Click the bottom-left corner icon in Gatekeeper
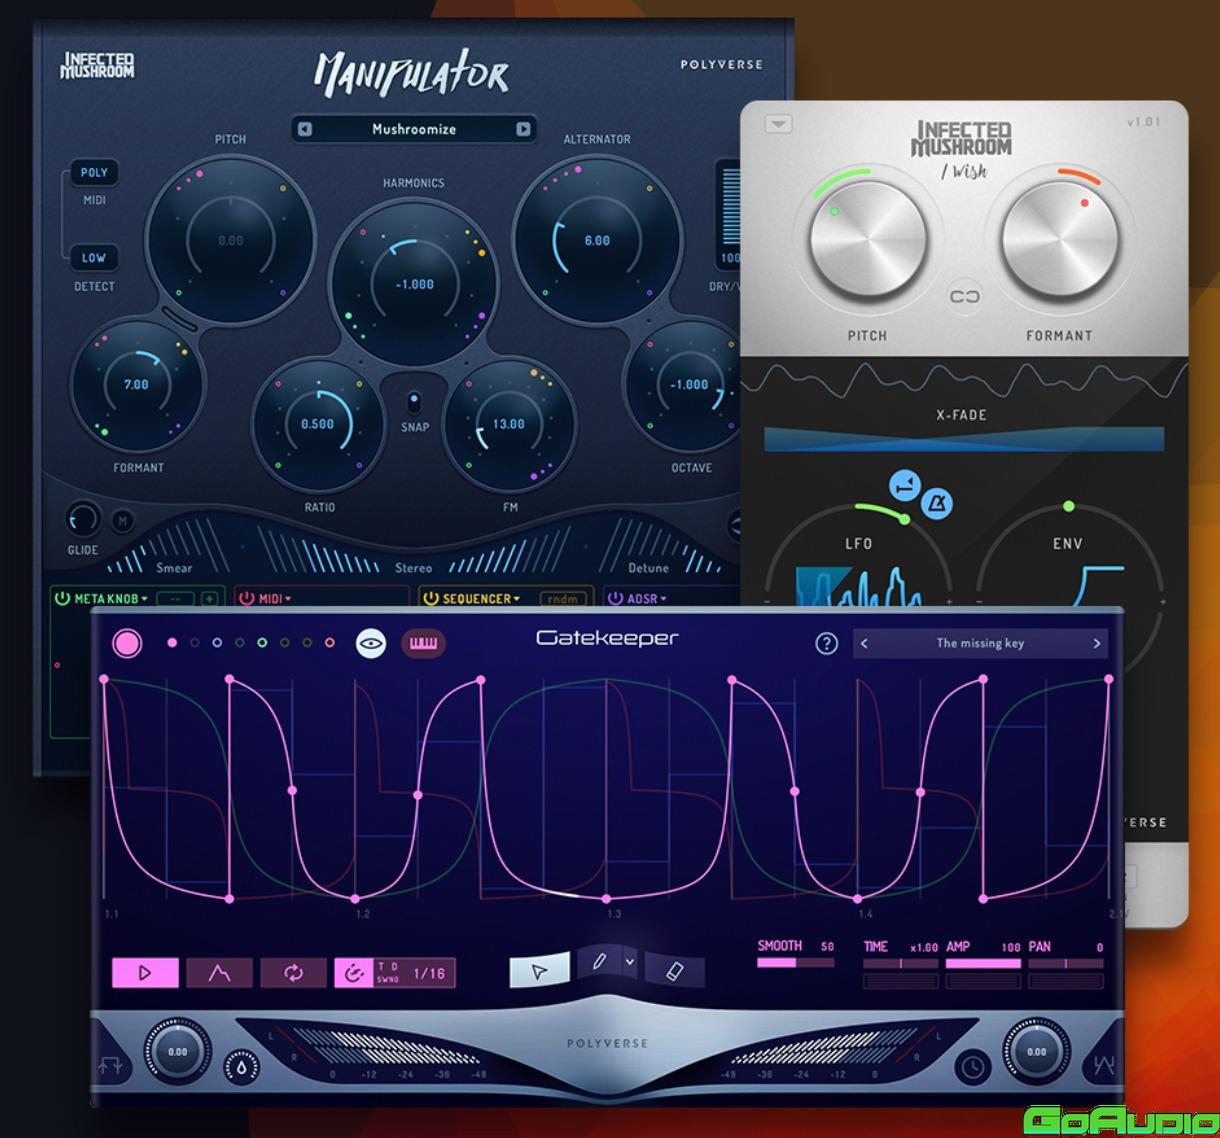Viewport: 1220px width, 1138px height. click(x=110, y=1066)
